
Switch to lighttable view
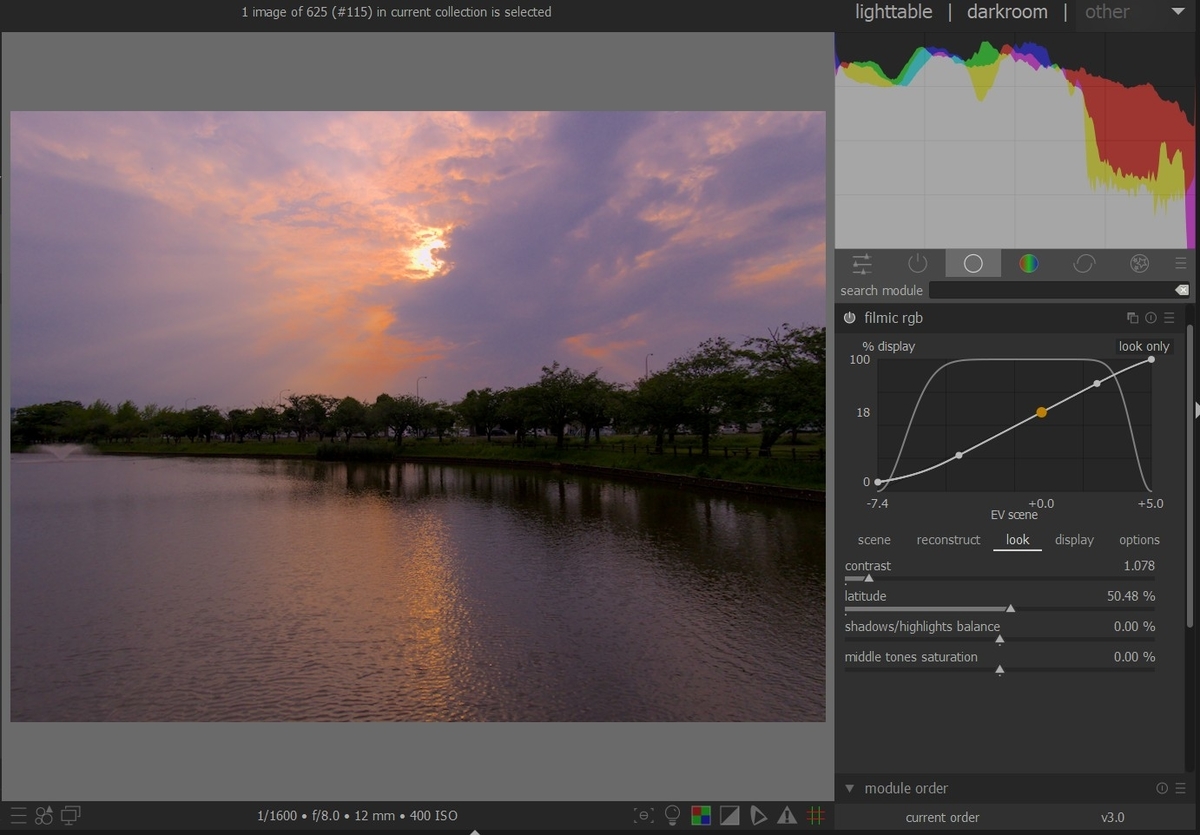tap(893, 12)
